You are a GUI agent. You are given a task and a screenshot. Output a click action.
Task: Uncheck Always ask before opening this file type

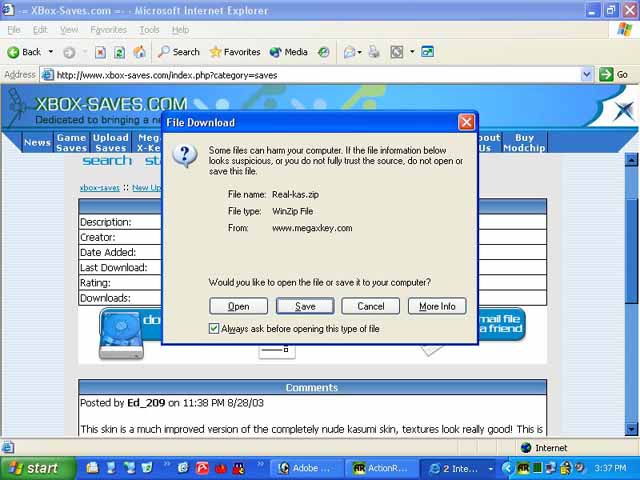214,329
